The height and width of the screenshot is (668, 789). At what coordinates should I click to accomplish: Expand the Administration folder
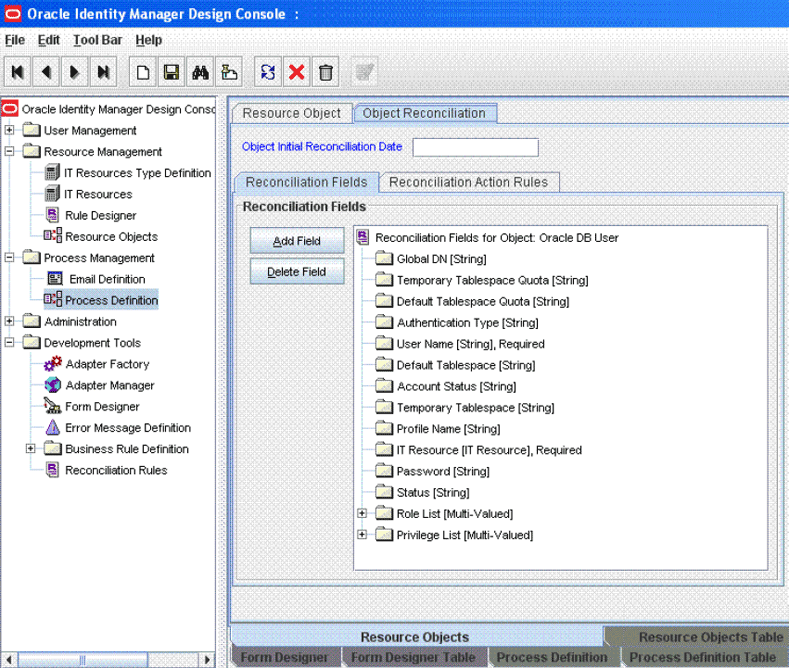9,321
